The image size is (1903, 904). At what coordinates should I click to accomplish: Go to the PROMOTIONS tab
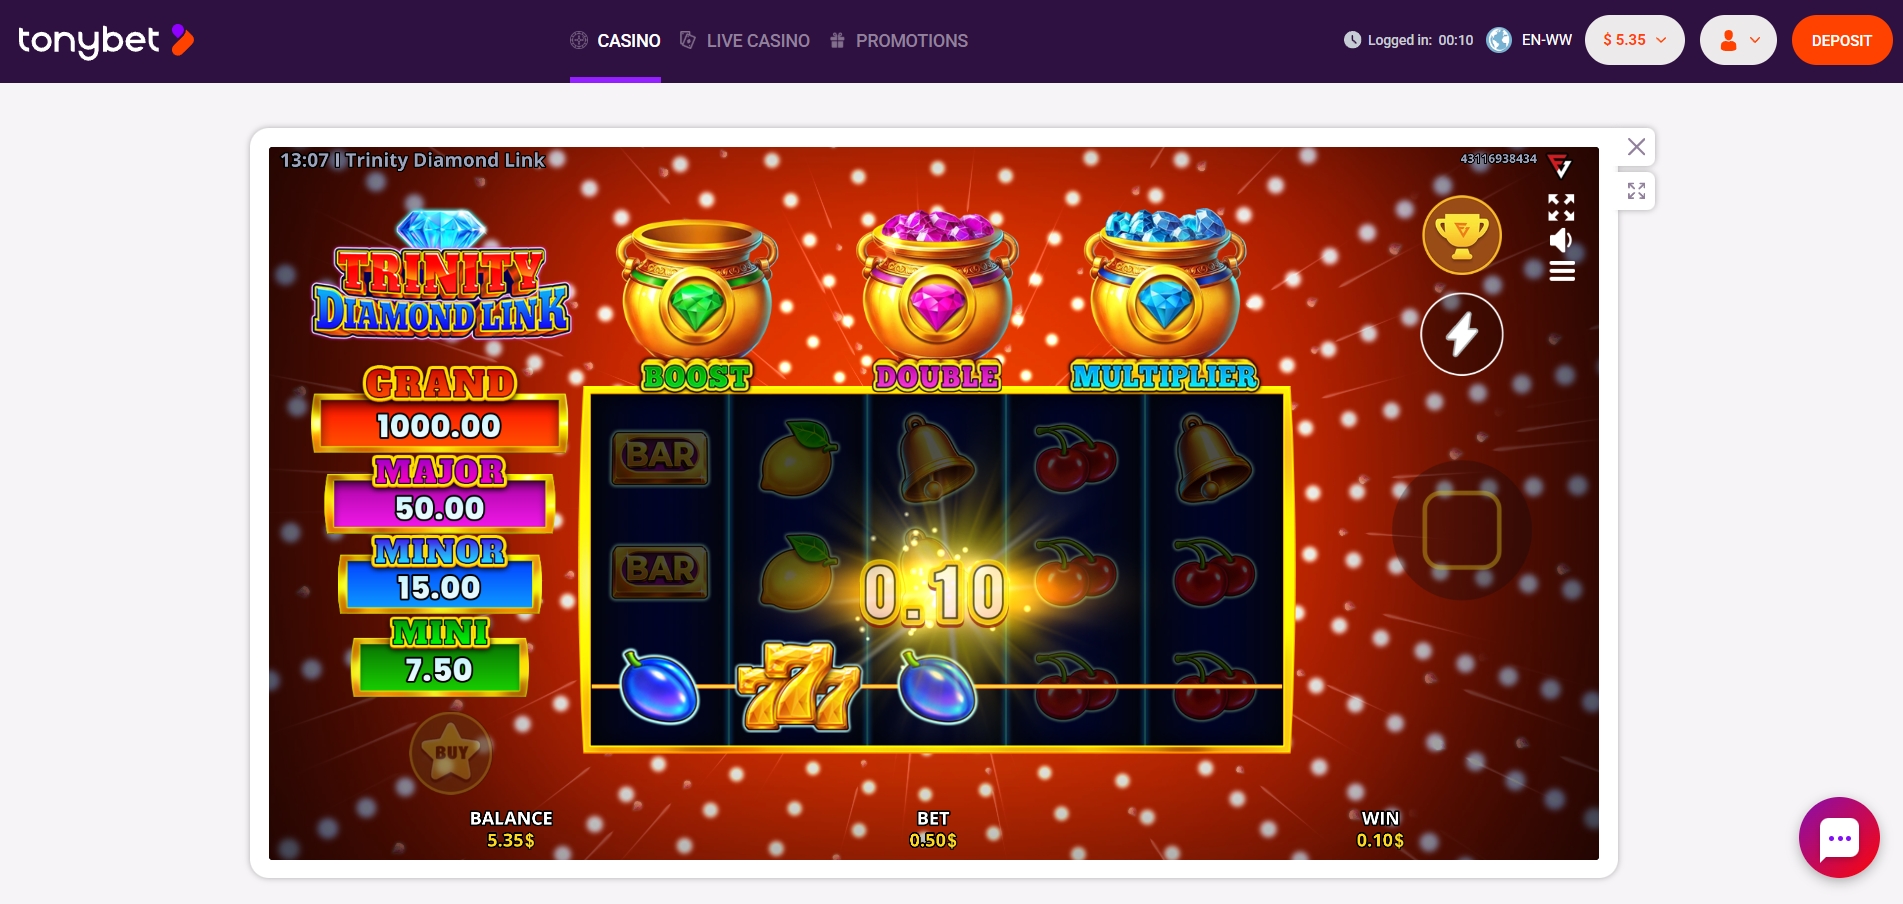pyautogui.click(x=898, y=41)
